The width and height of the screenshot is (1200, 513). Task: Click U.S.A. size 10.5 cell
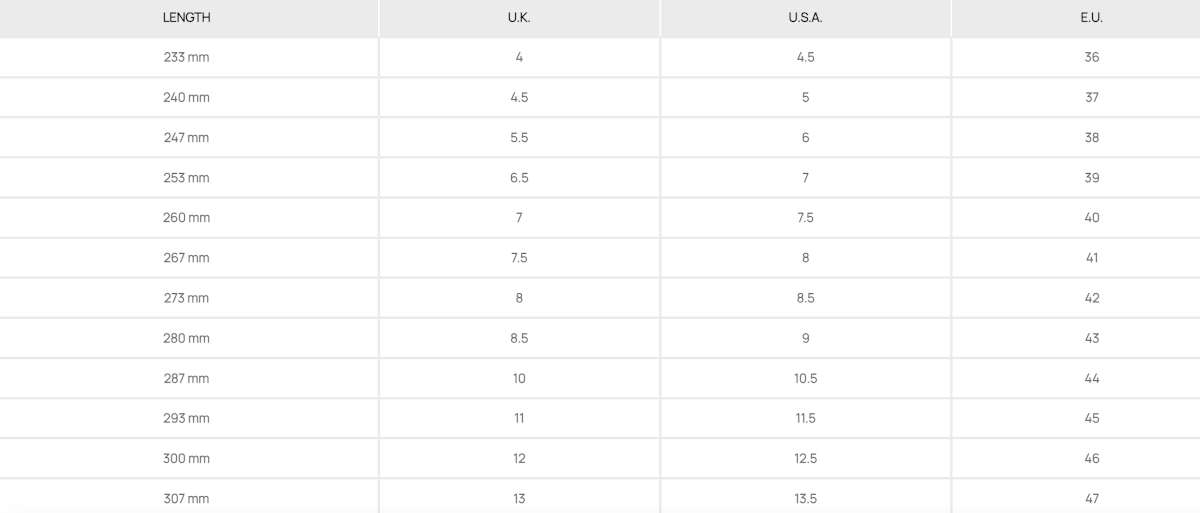pos(805,378)
